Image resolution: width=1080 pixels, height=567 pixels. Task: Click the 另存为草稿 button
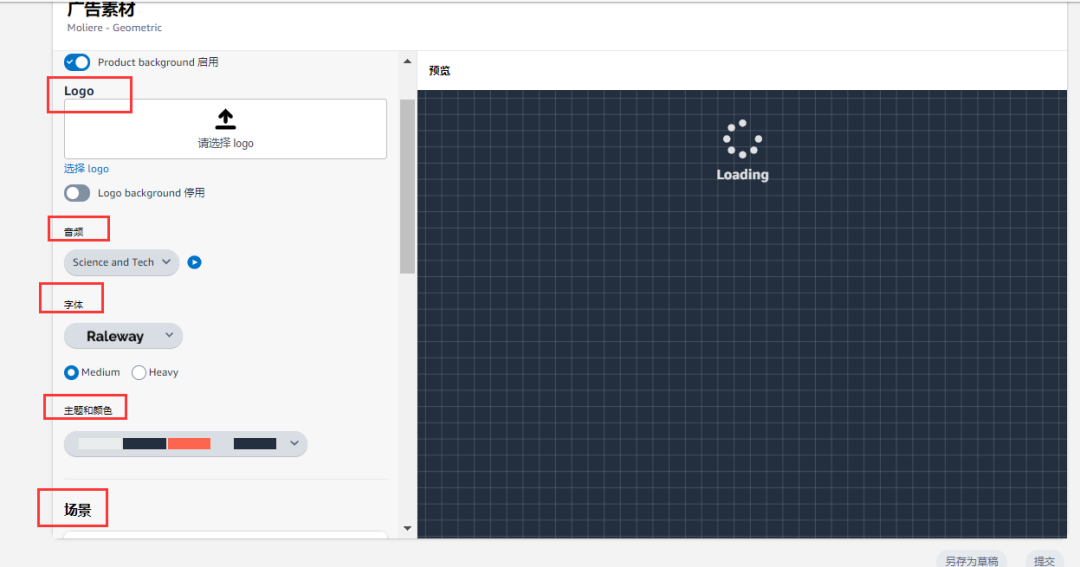point(971,561)
